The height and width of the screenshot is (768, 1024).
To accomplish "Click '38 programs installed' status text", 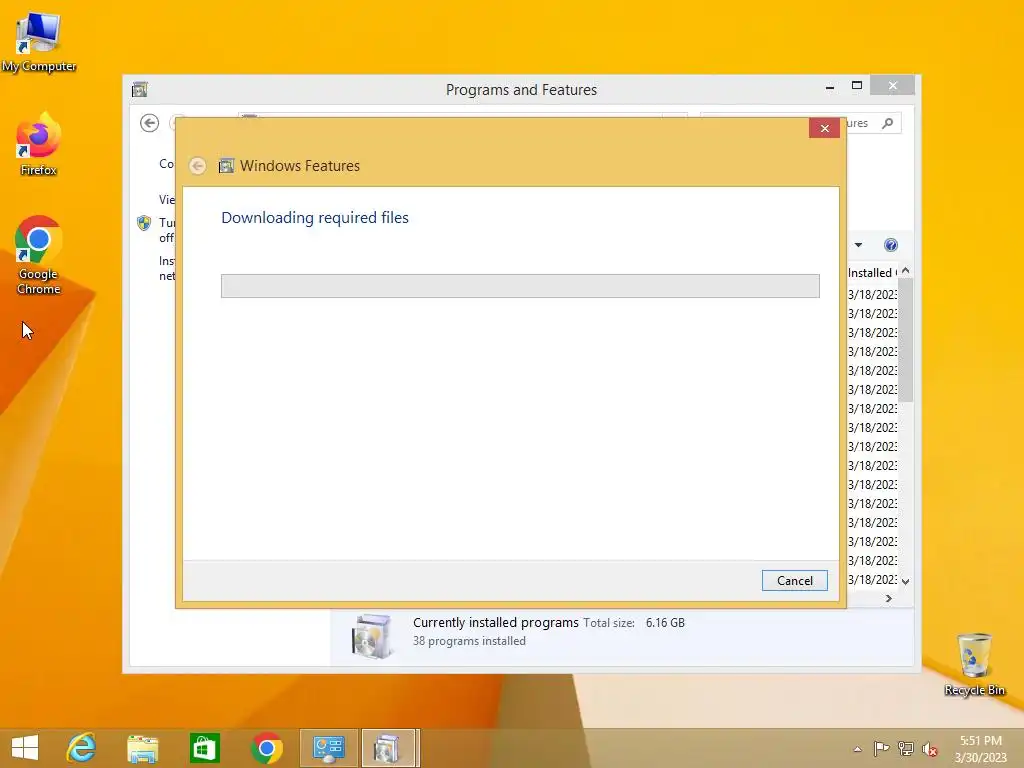I will 469,641.
